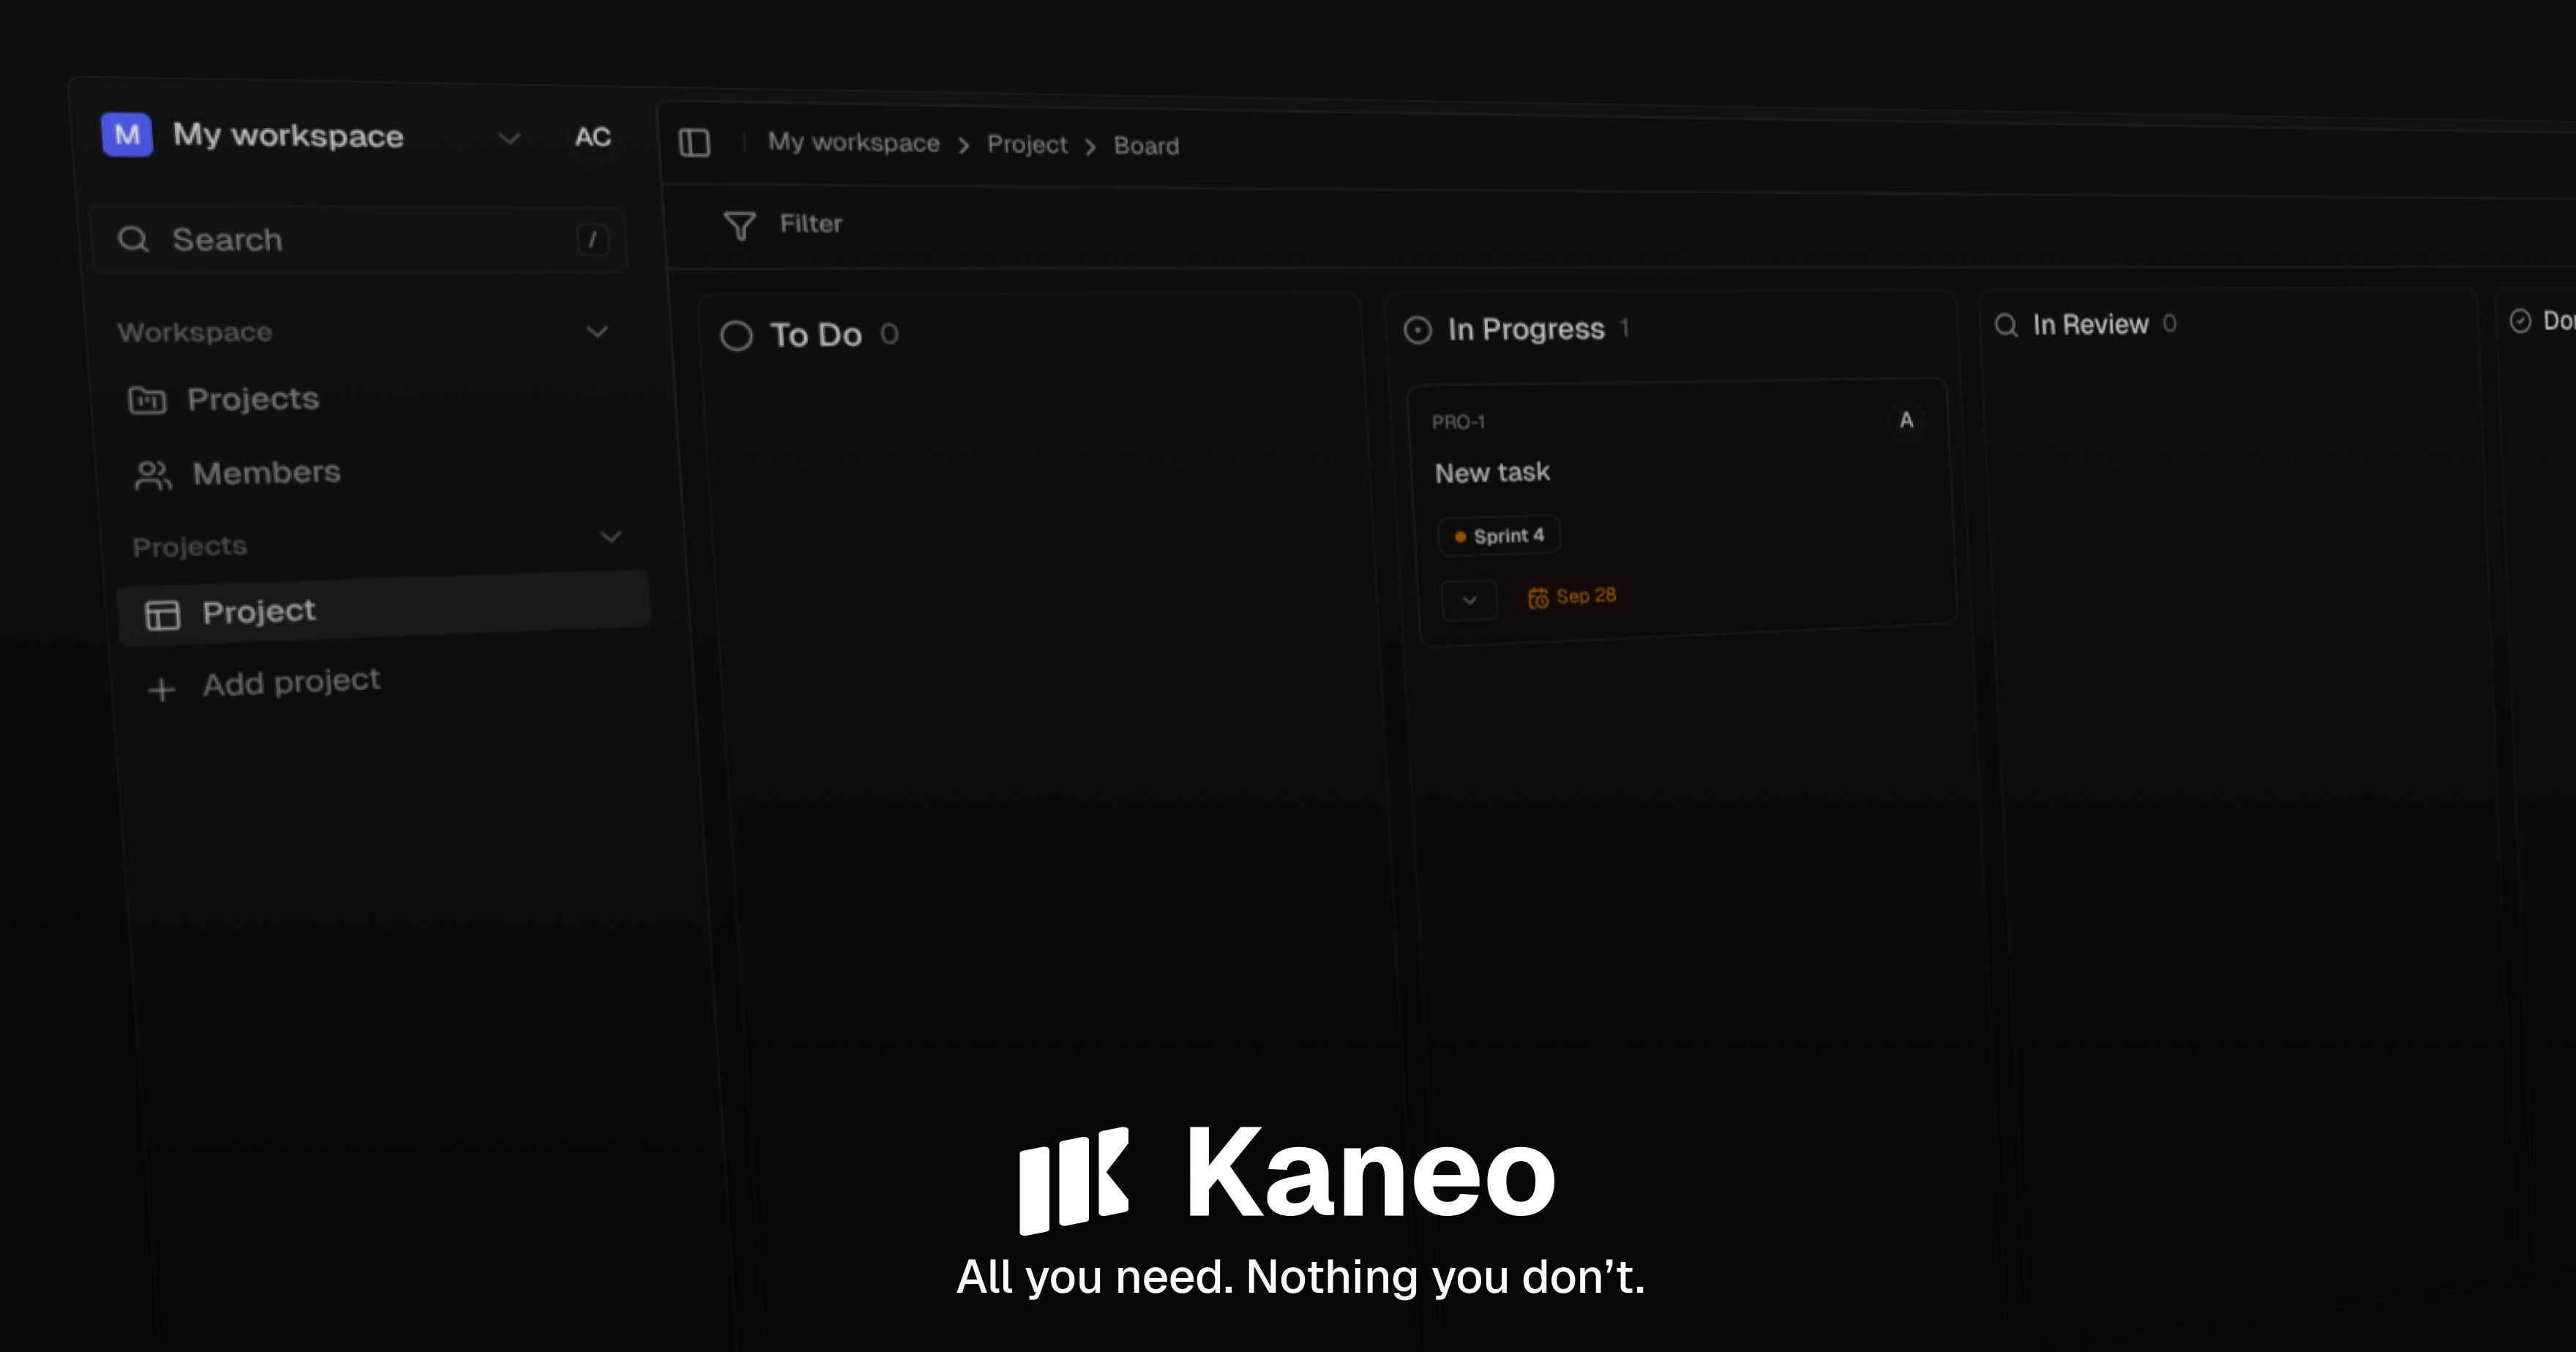
Task: Click the sidebar toggle panel icon
Action: pyautogui.click(x=694, y=143)
